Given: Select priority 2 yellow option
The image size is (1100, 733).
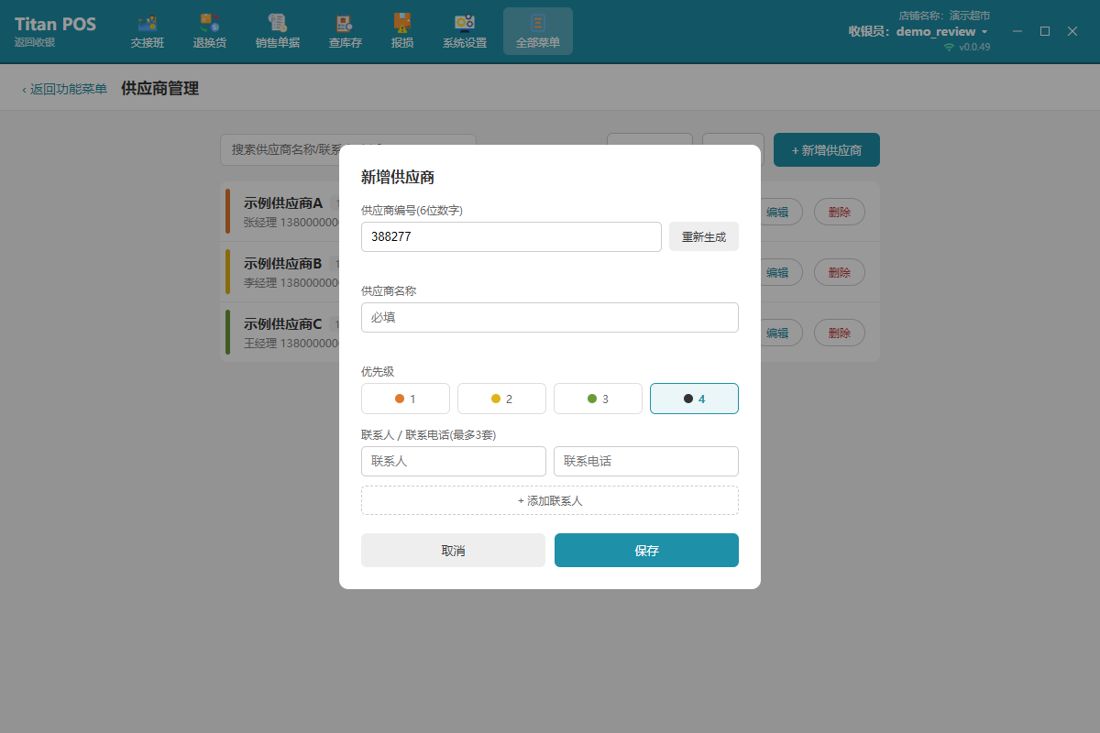Looking at the screenshot, I should pyautogui.click(x=502, y=398).
